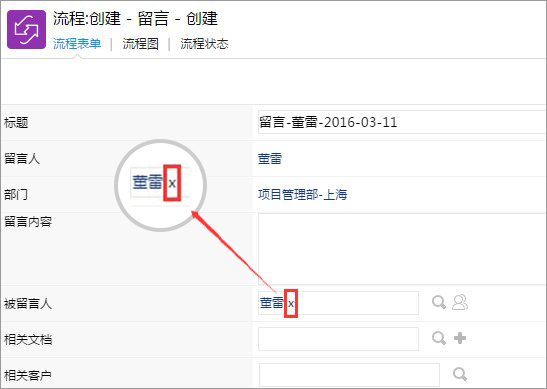Switch to the 流程表单 tab

click(x=77, y=44)
